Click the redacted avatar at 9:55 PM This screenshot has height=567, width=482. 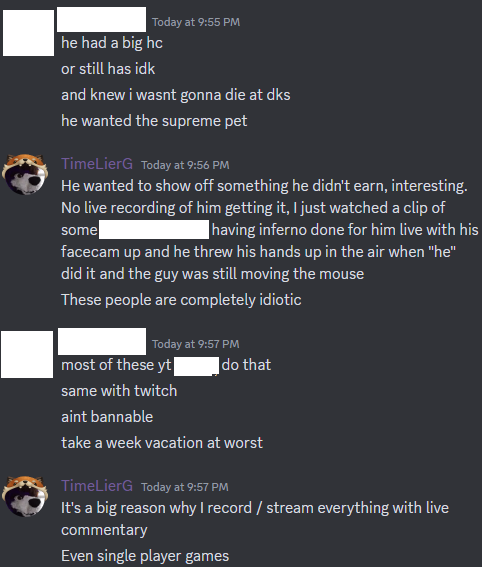pyautogui.click(x=29, y=33)
